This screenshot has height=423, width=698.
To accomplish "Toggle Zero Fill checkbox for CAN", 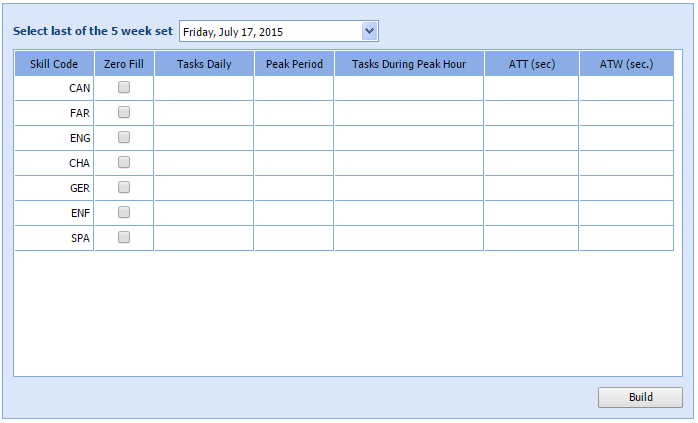I will [x=124, y=88].
